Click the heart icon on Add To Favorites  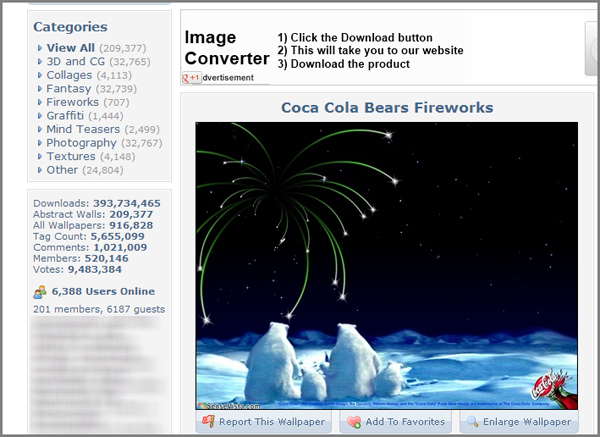pos(354,422)
